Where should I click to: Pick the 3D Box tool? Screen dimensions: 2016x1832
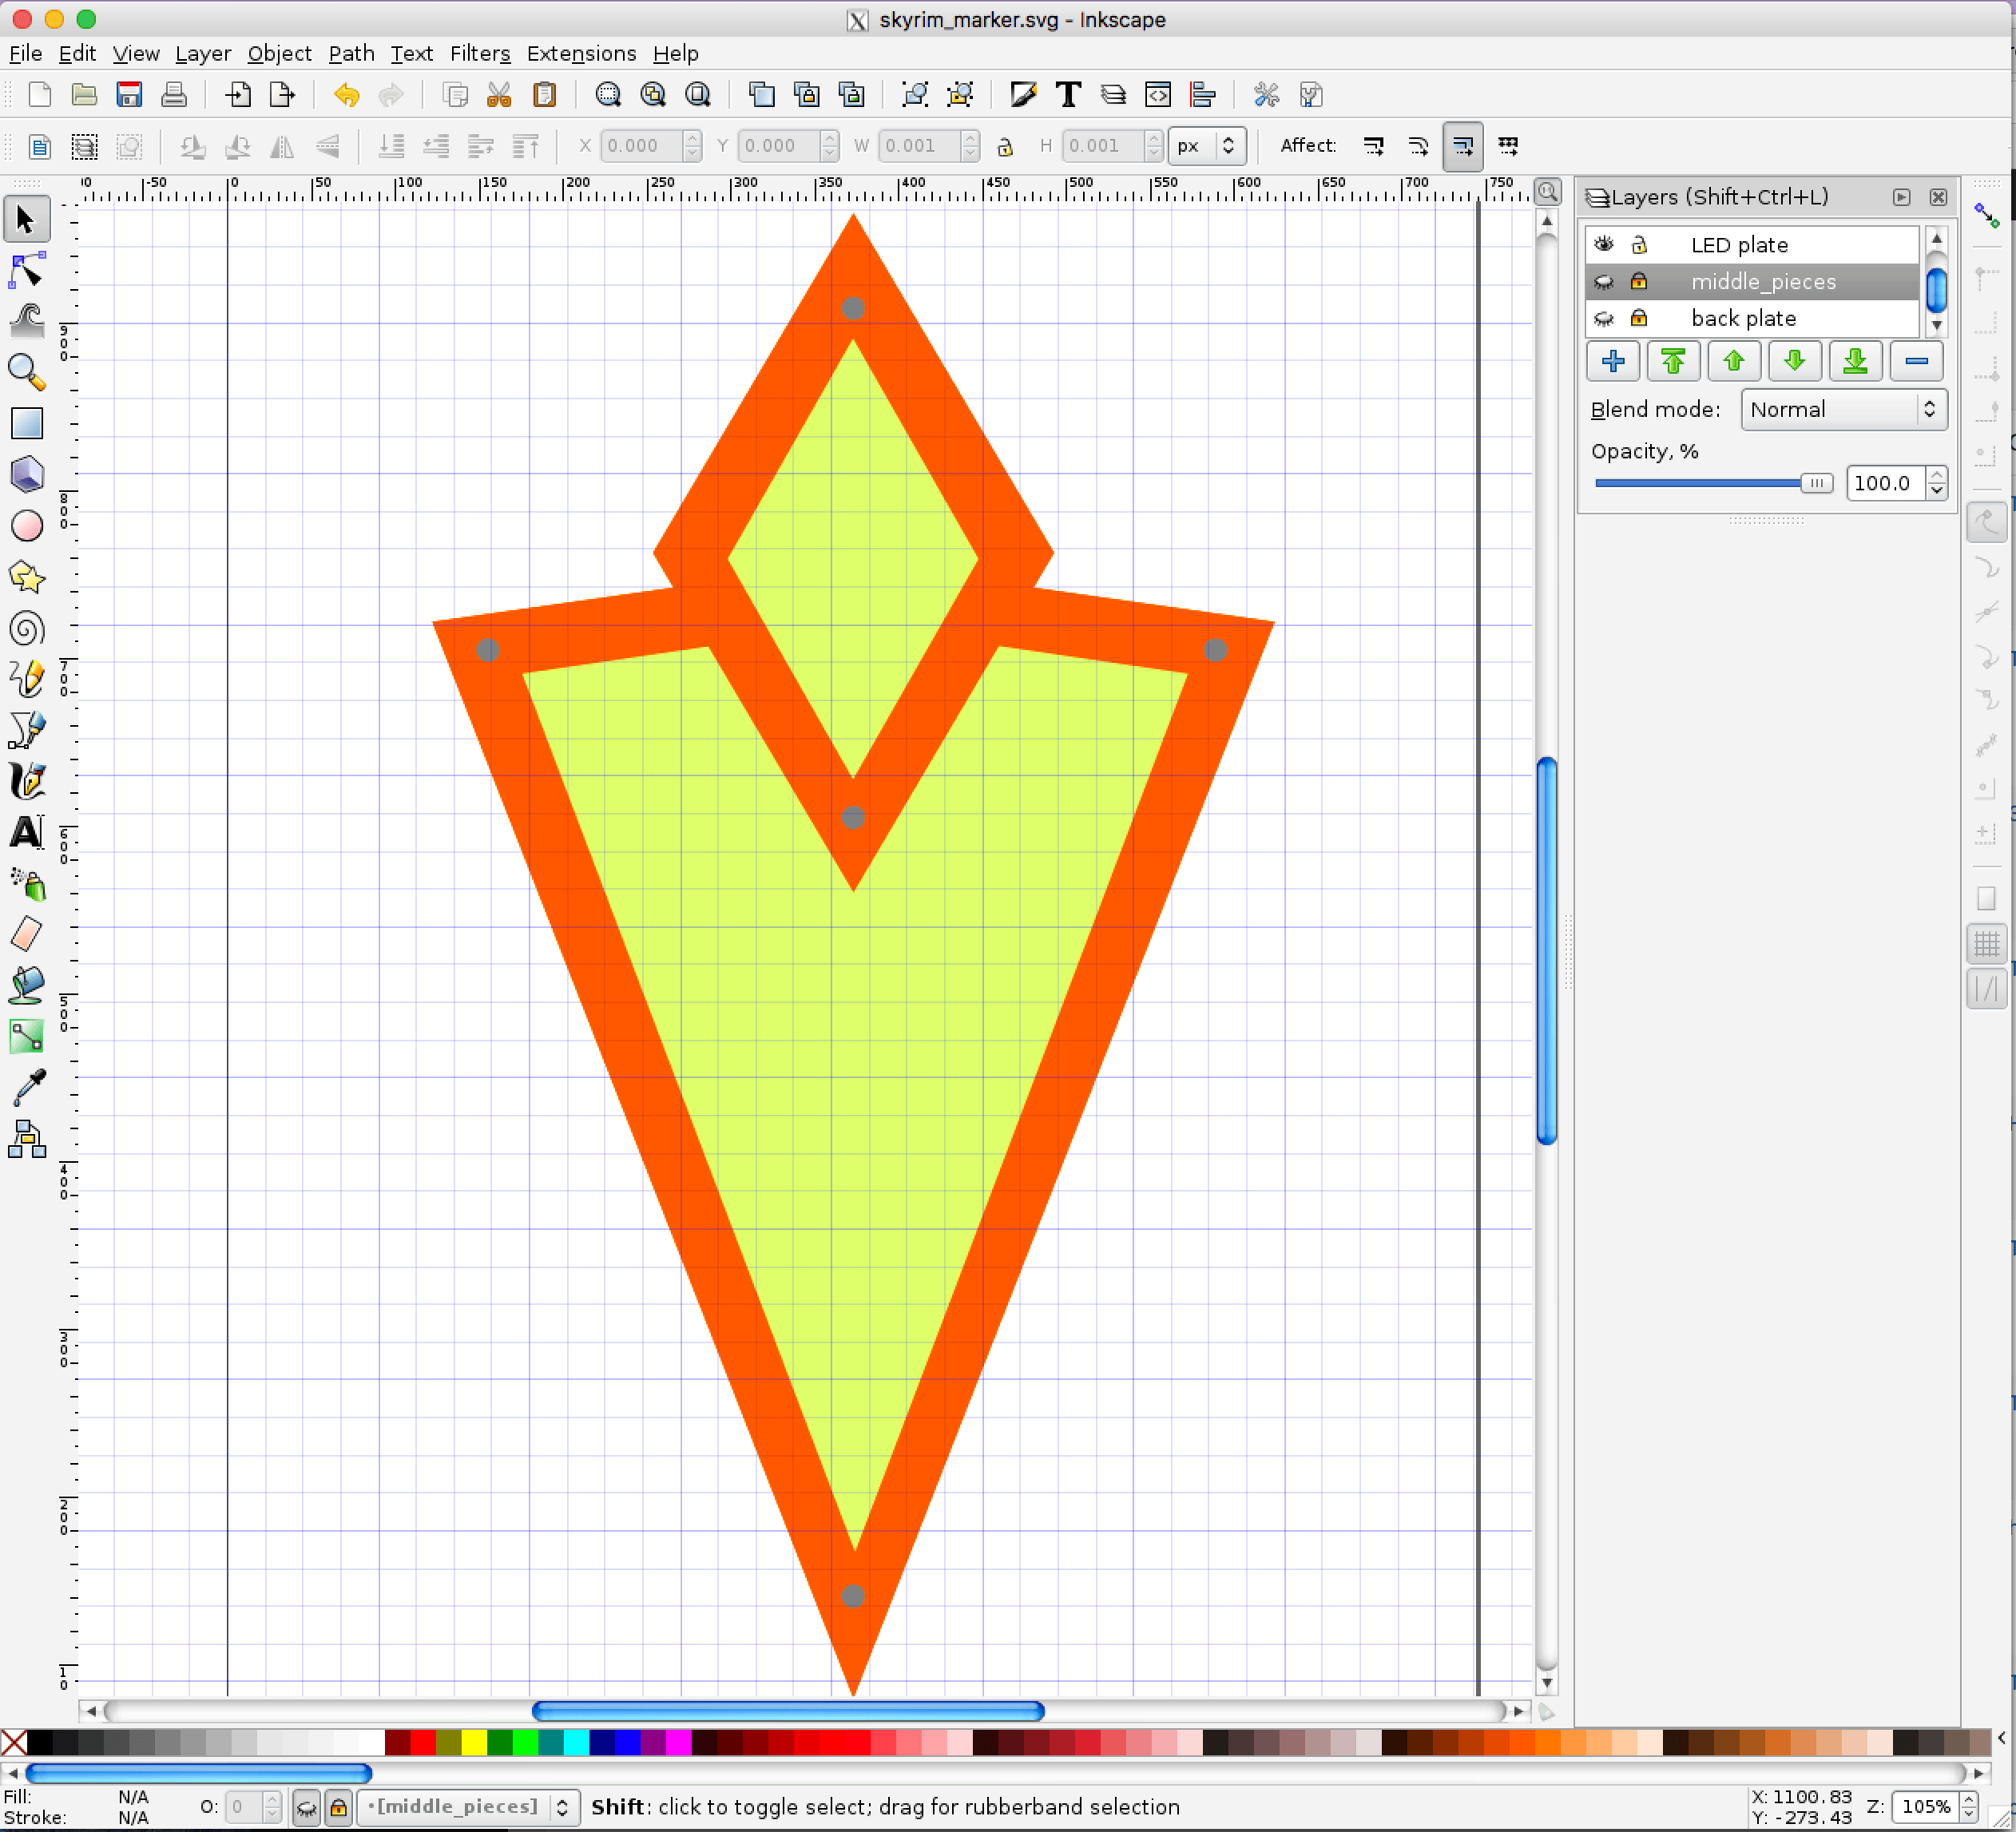27,475
